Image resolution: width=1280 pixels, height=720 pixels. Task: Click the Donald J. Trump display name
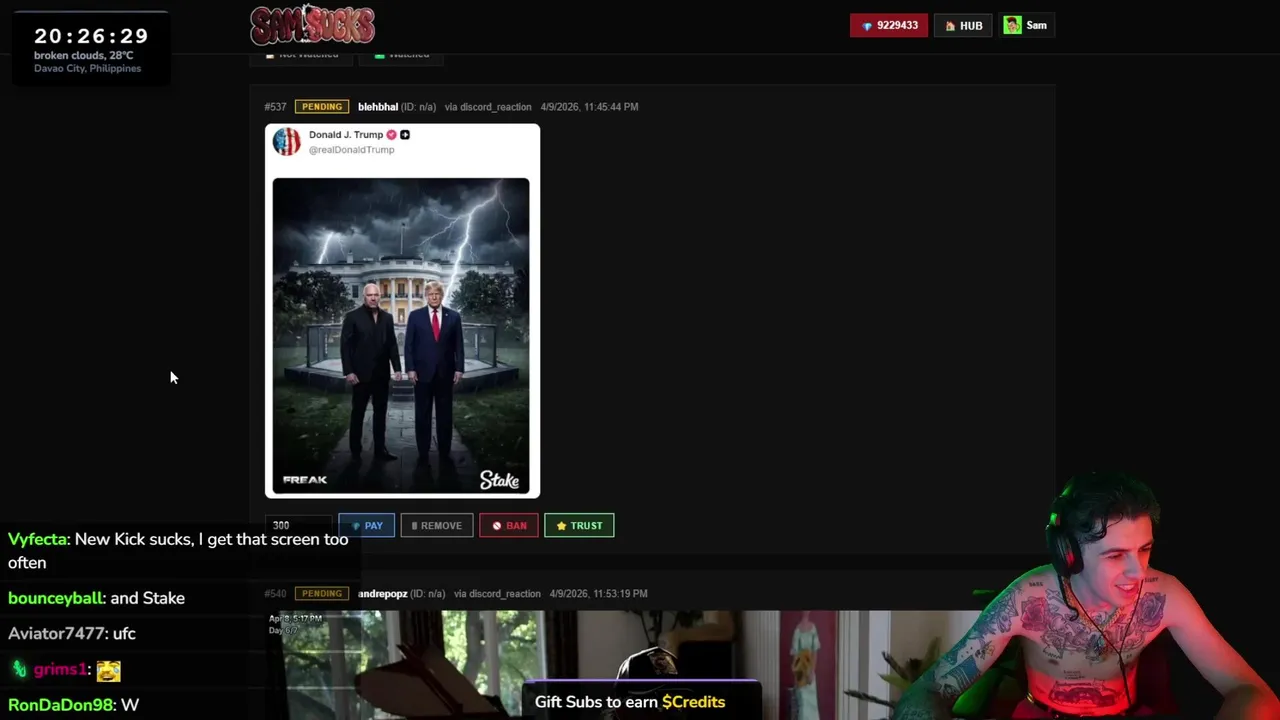pos(346,134)
